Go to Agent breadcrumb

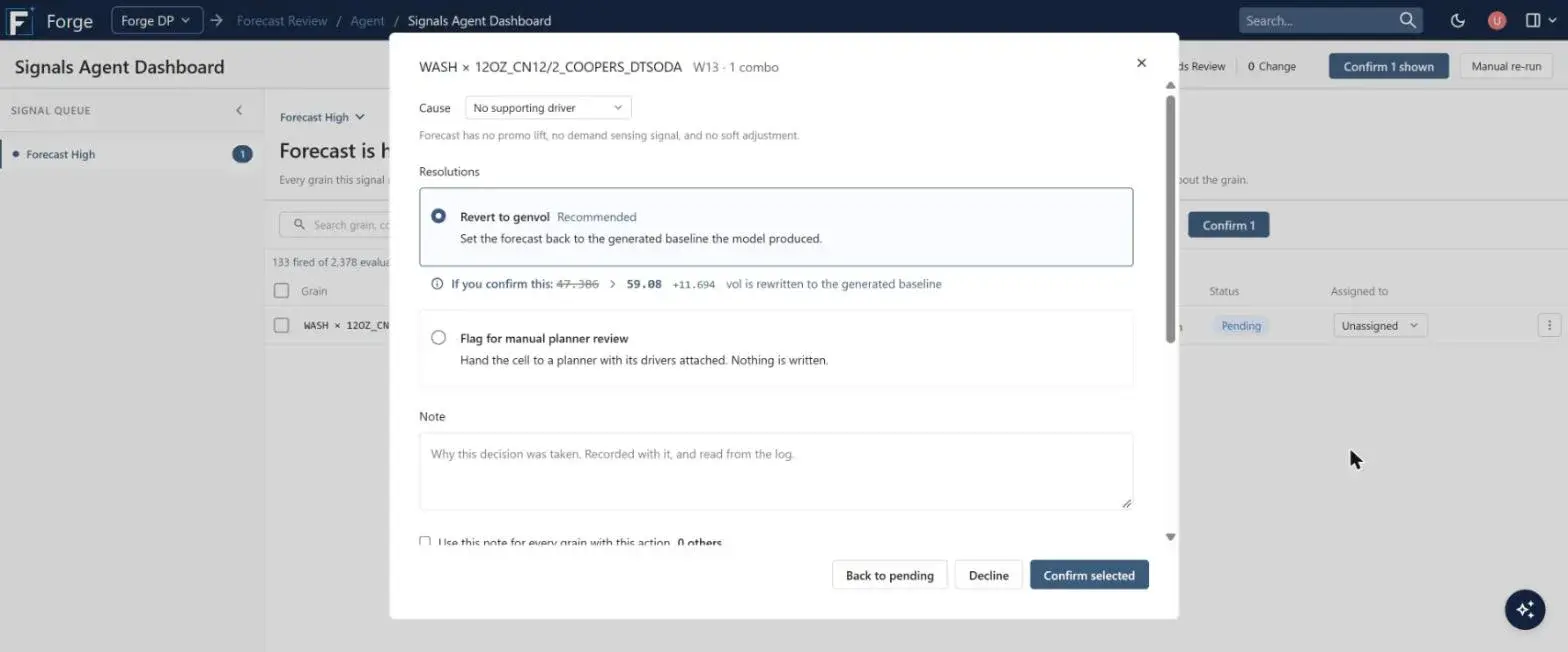point(367,21)
